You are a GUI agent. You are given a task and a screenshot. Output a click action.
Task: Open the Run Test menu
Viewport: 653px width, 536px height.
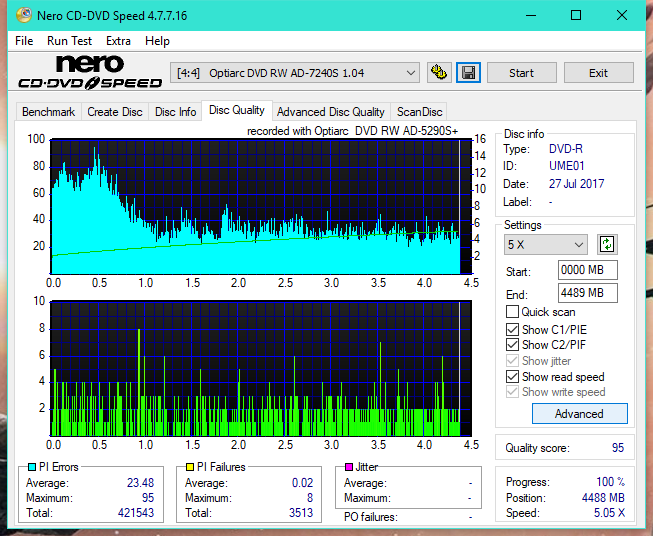tap(69, 41)
